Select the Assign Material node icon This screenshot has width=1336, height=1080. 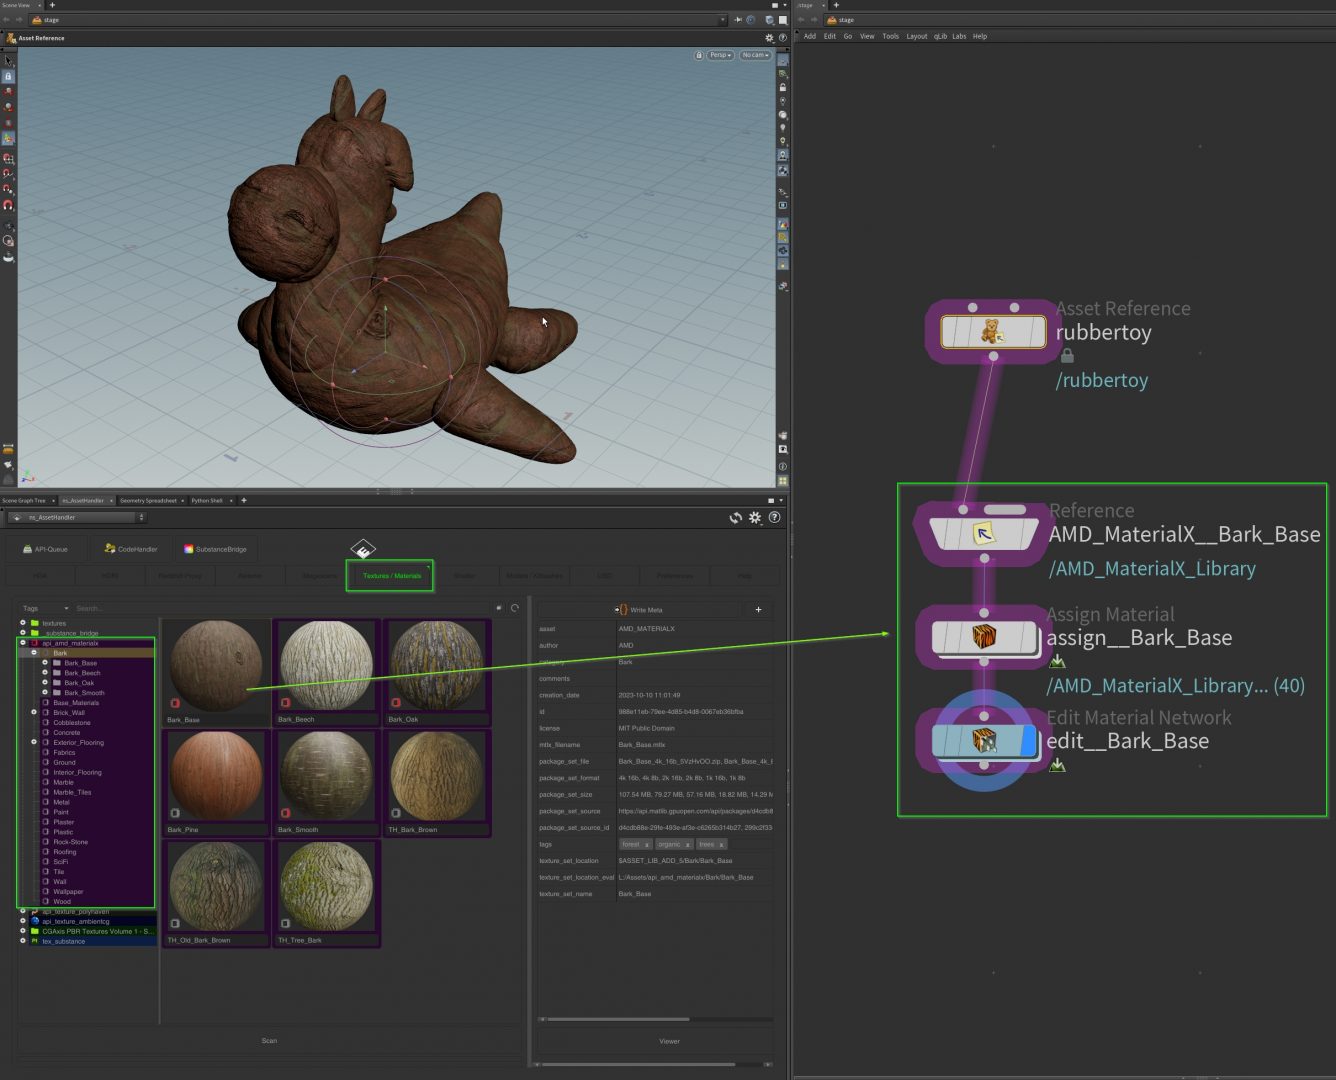(984, 637)
